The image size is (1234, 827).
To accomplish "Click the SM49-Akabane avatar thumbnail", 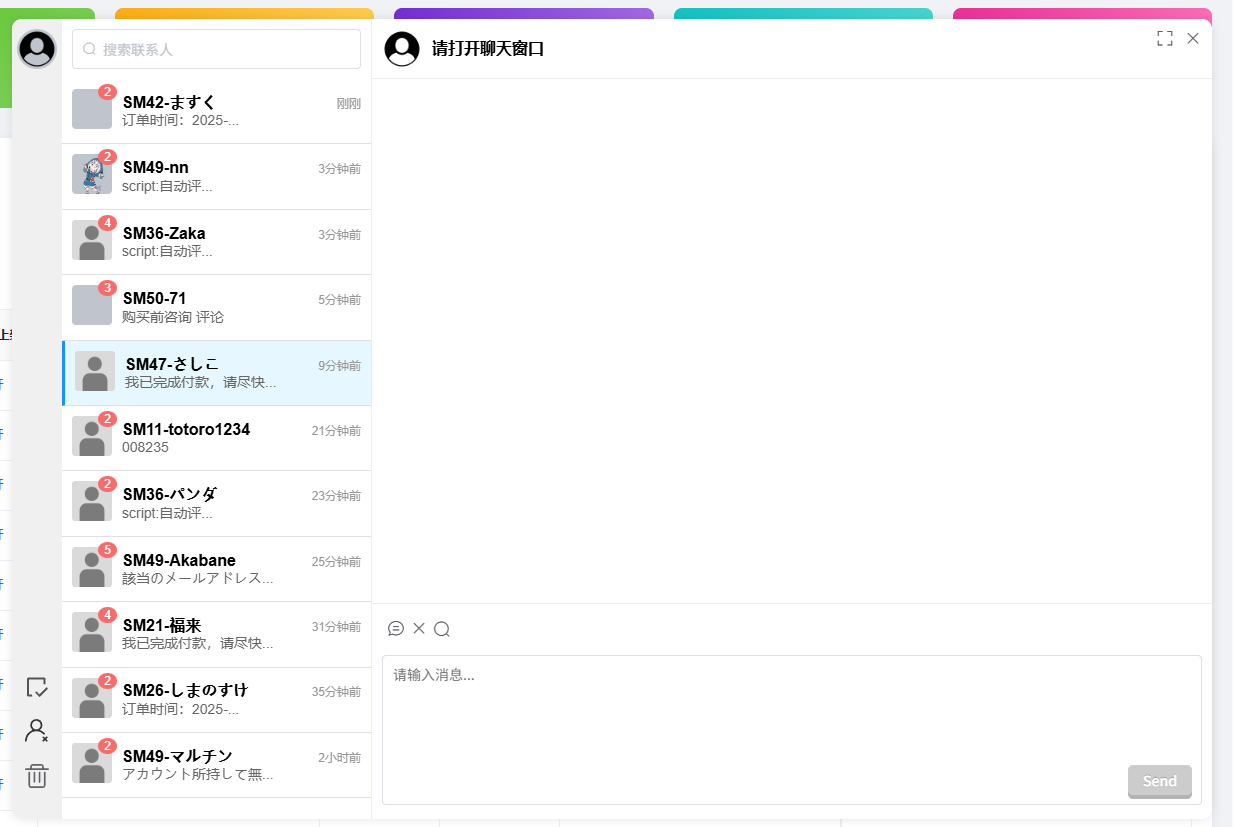I will [x=92, y=568].
